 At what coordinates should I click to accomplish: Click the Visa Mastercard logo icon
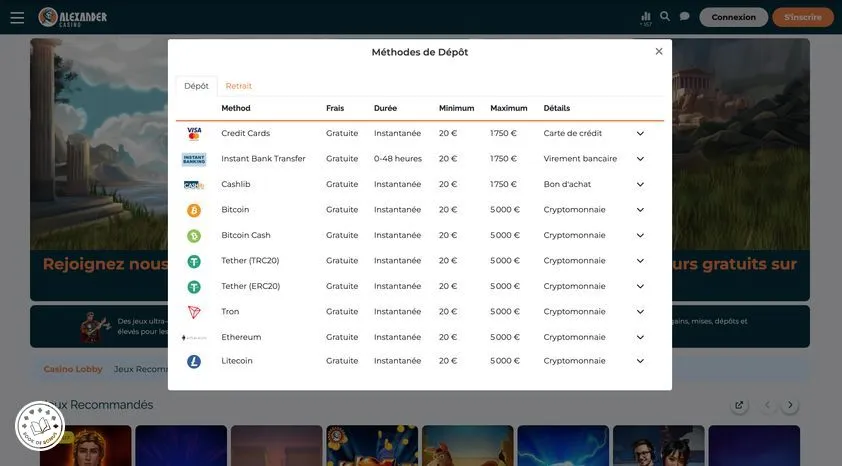point(194,133)
